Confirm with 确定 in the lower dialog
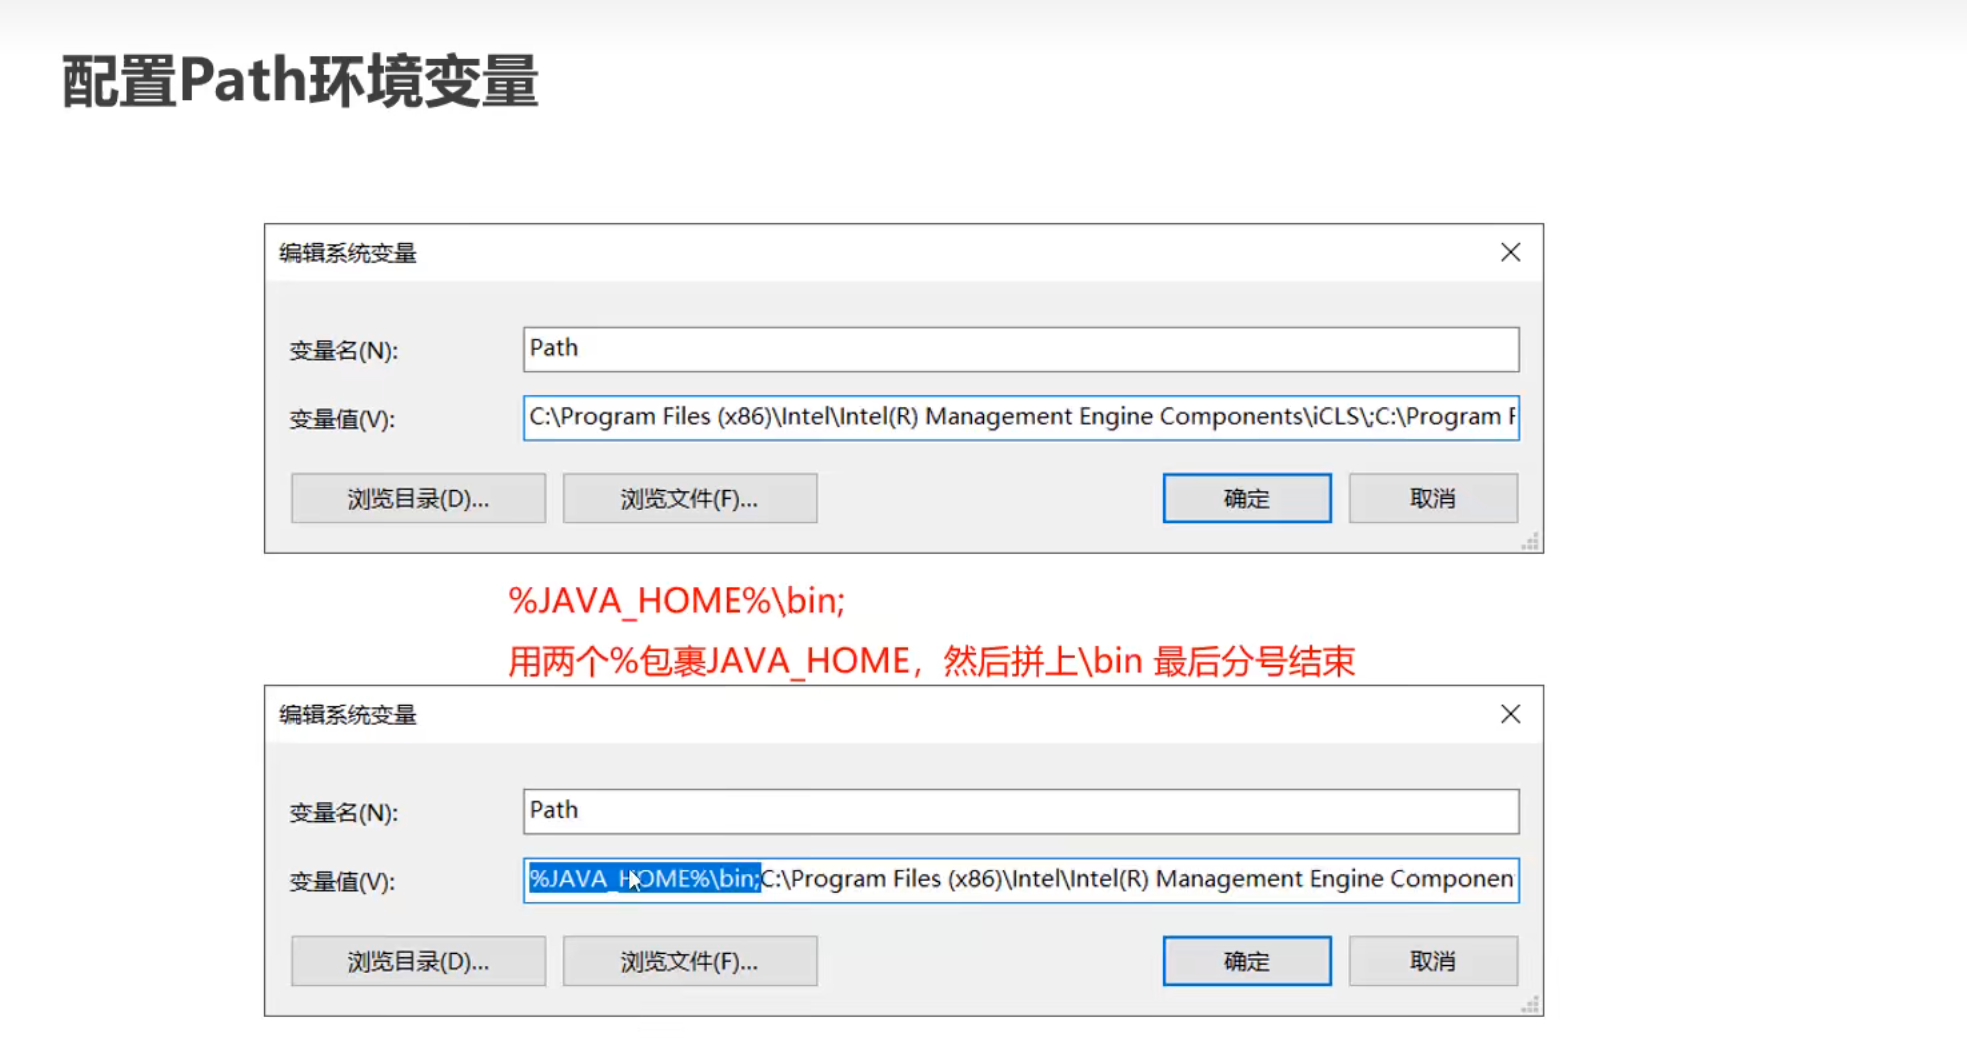 tap(1247, 961)
